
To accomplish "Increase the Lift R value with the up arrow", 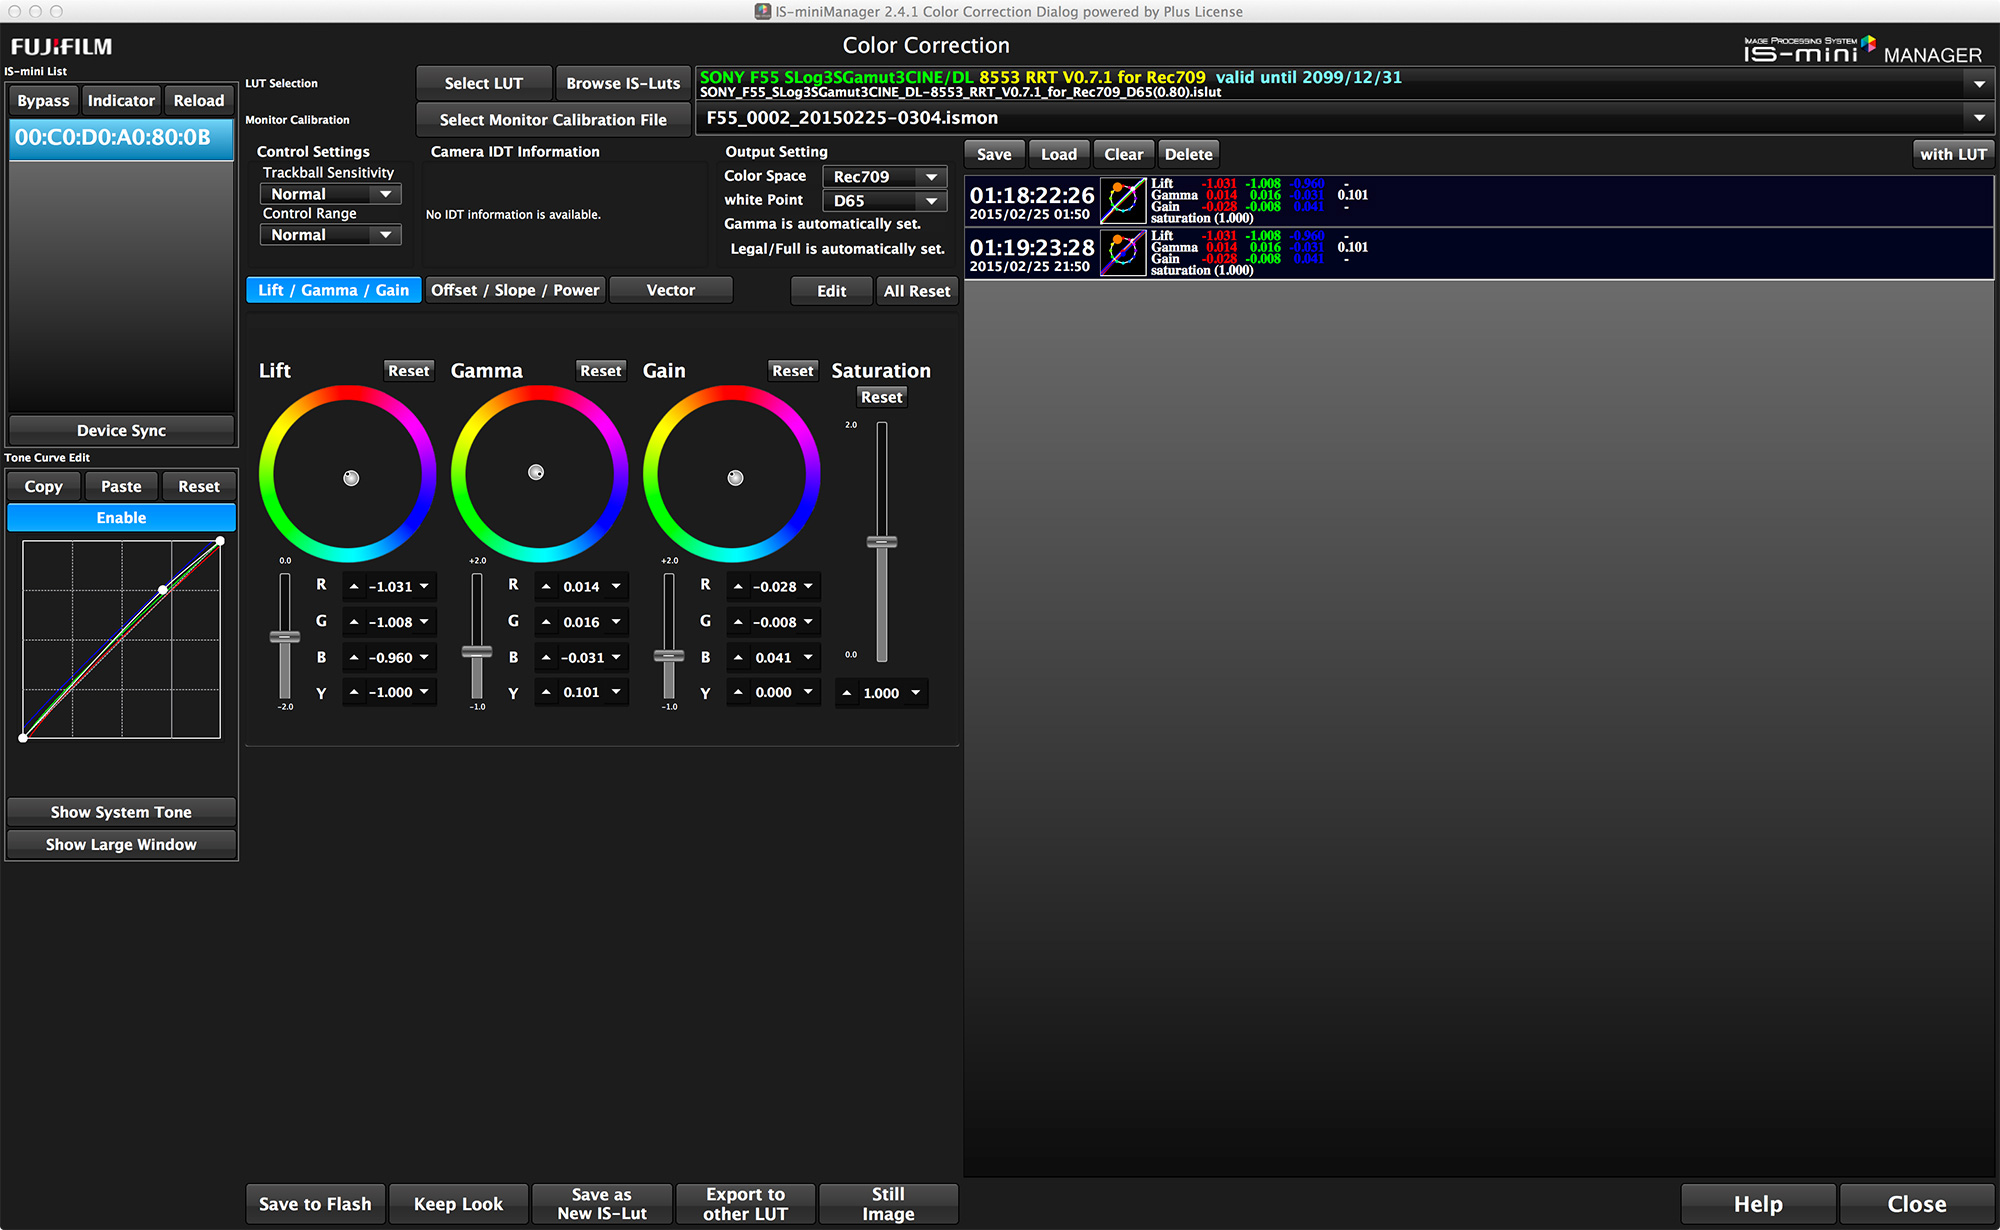I will coord(354,587).
